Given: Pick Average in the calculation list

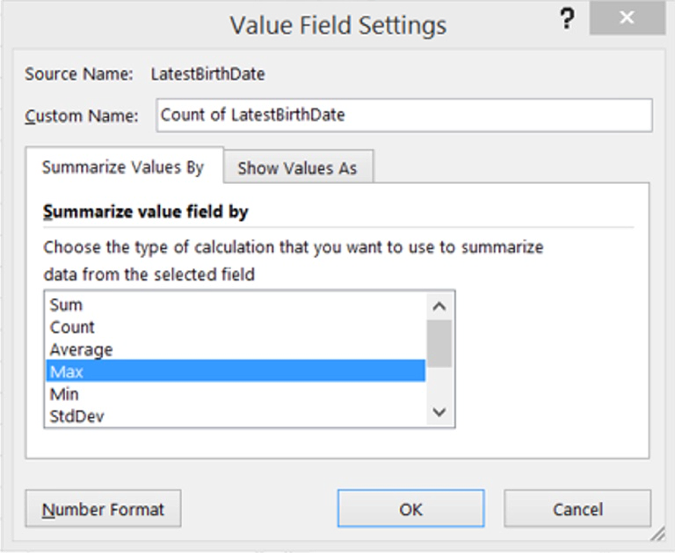Looking at the screenshot, I should pyautogui.click(x=81, y=349).
